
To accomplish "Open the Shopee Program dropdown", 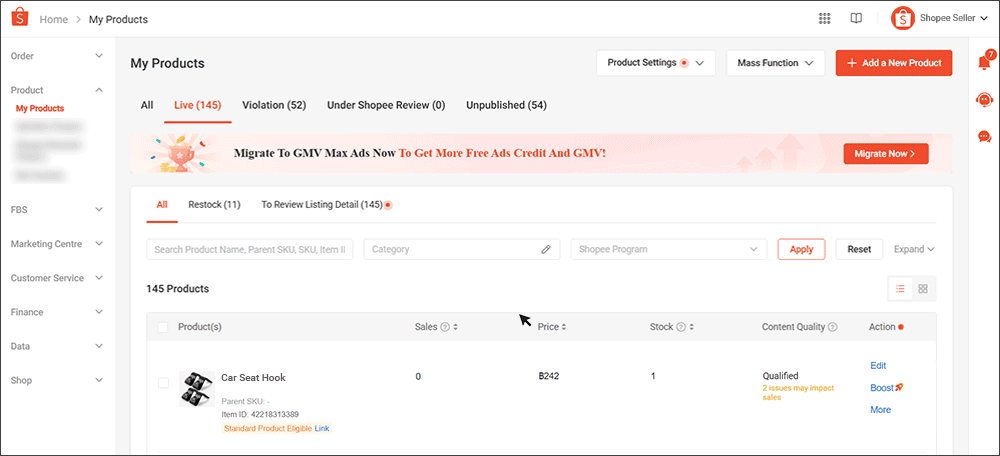I will [669, 249].
